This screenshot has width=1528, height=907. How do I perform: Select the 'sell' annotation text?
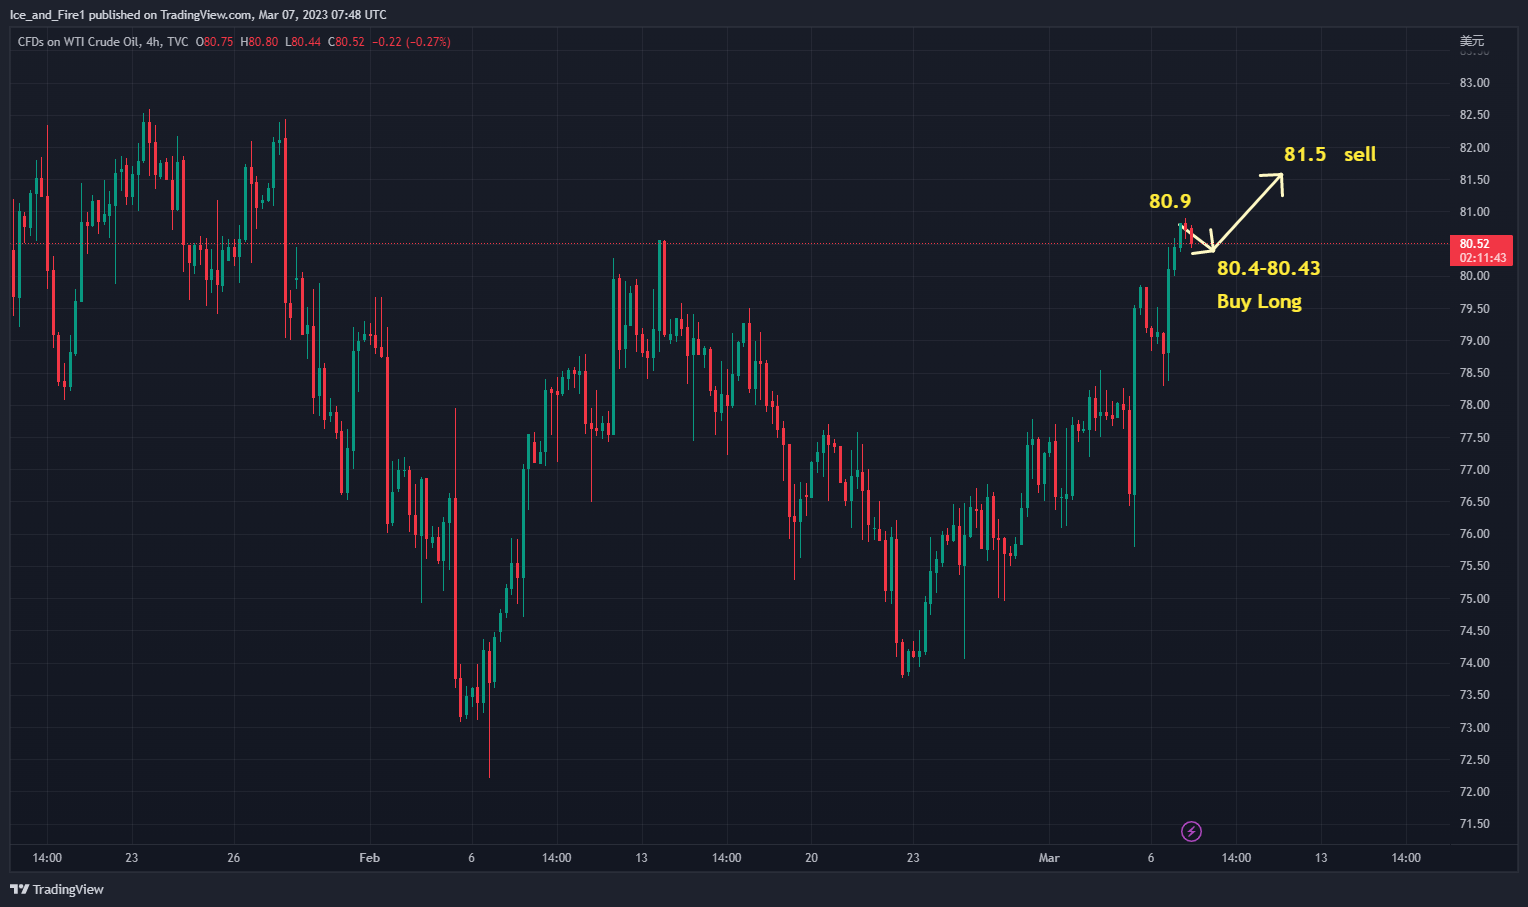[x=1360, y=154]
